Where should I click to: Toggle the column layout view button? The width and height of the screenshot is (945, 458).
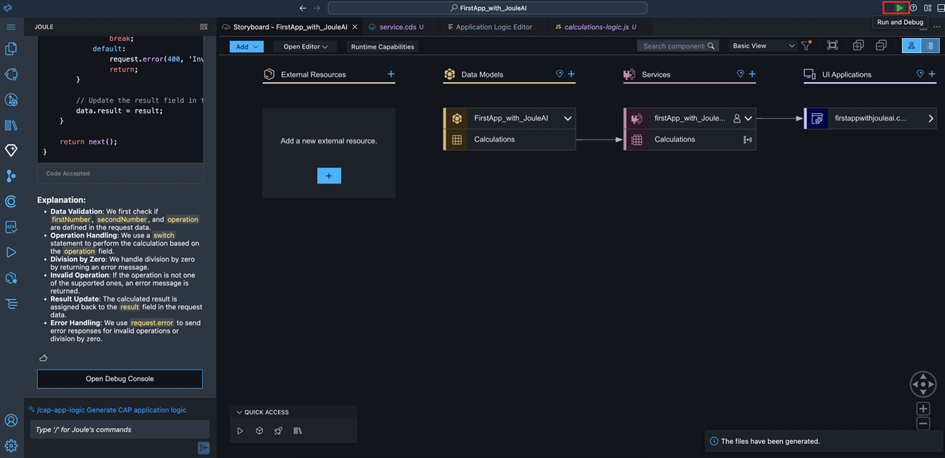(x=931, y=46)
